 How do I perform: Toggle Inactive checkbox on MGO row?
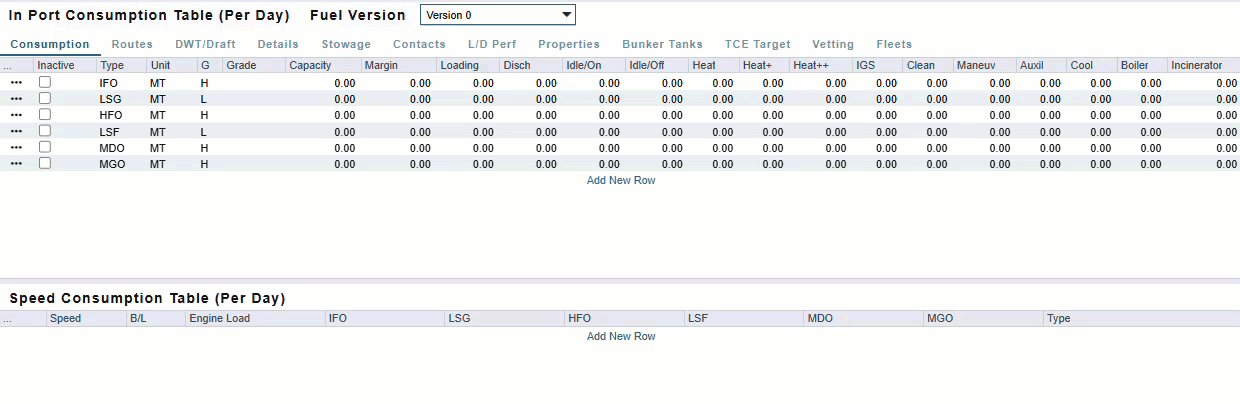[45, 163]
